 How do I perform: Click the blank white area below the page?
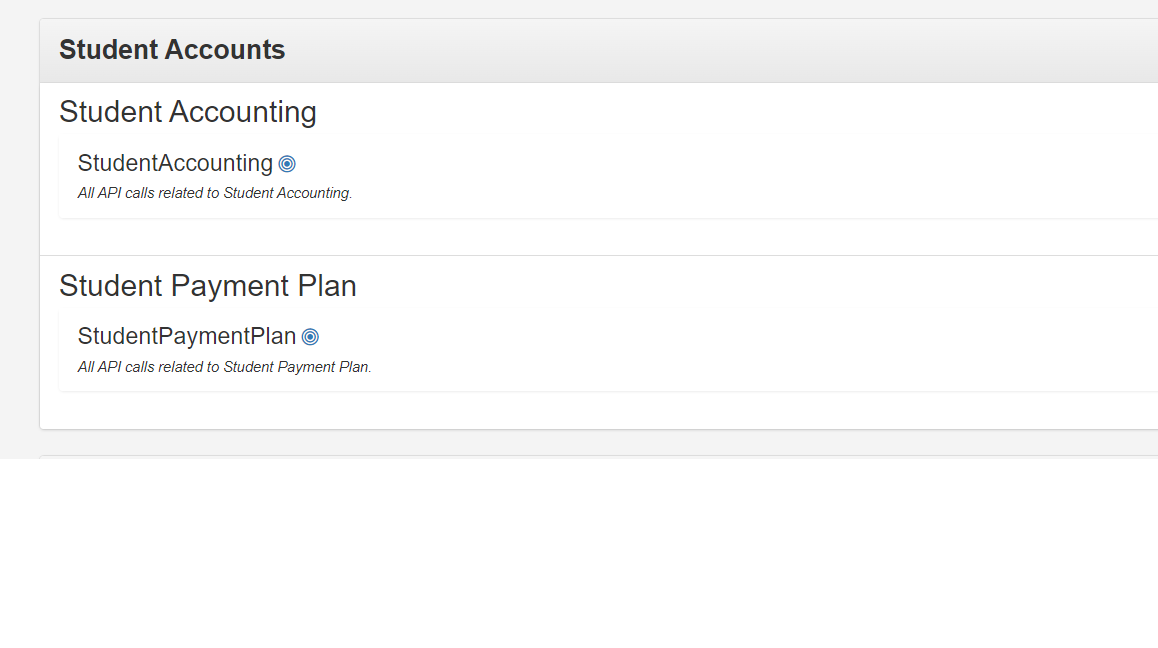tap(579, 554)
